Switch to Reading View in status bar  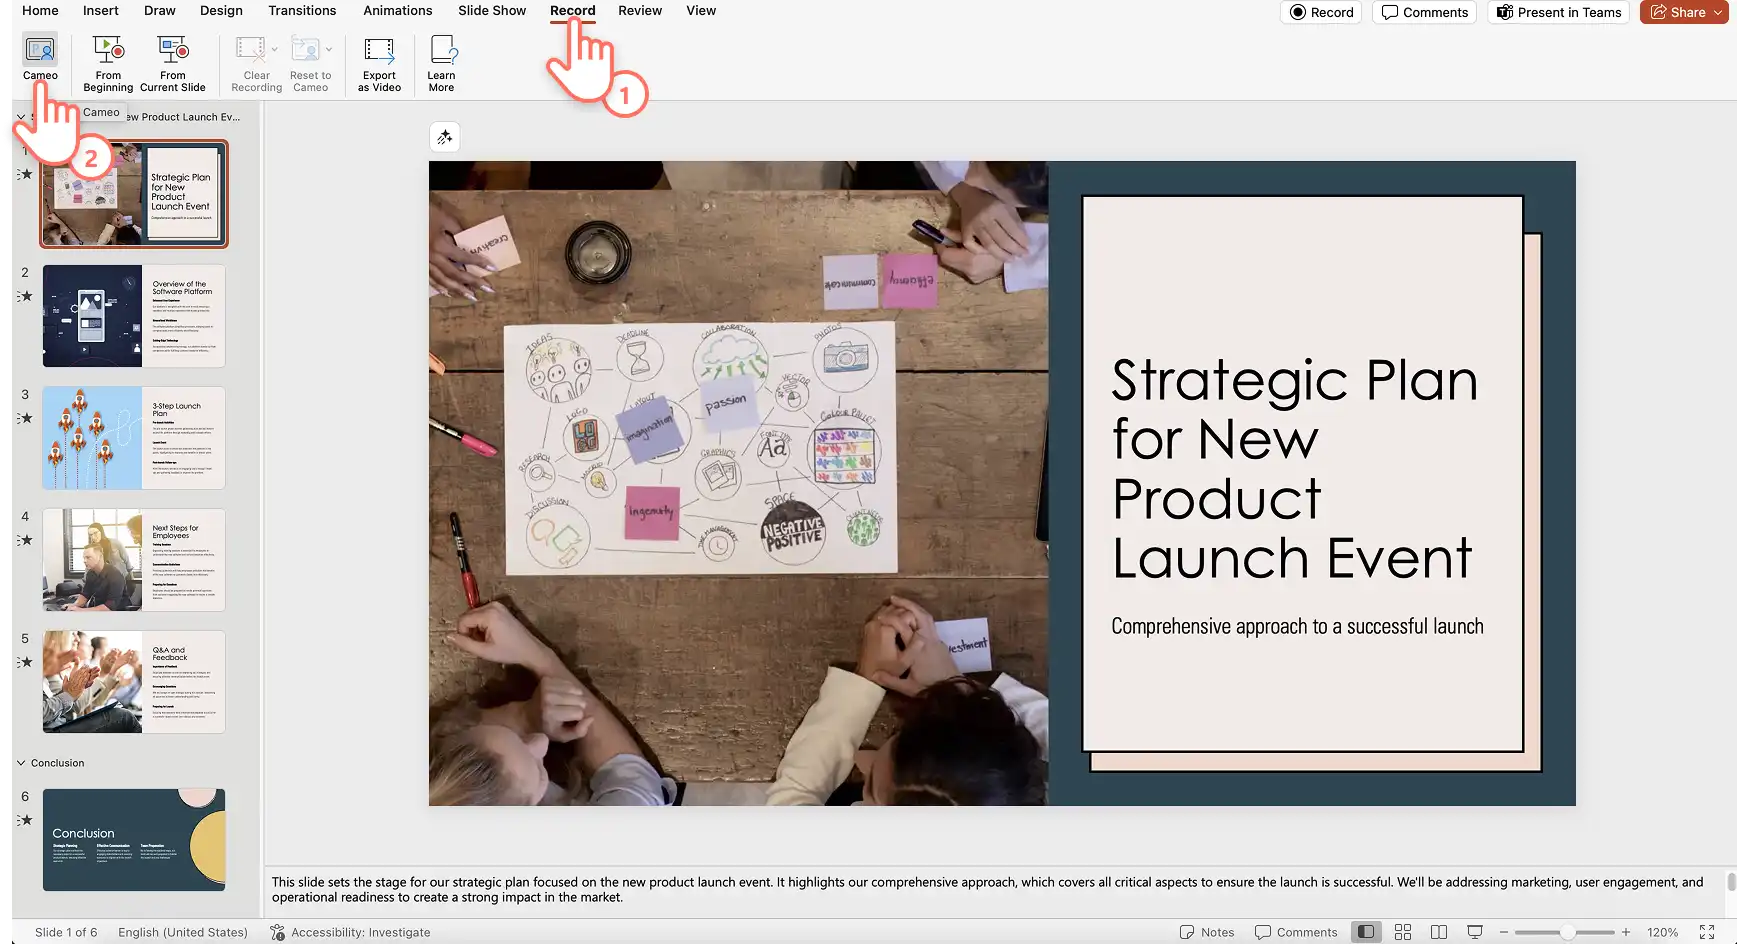(1439, 932)
